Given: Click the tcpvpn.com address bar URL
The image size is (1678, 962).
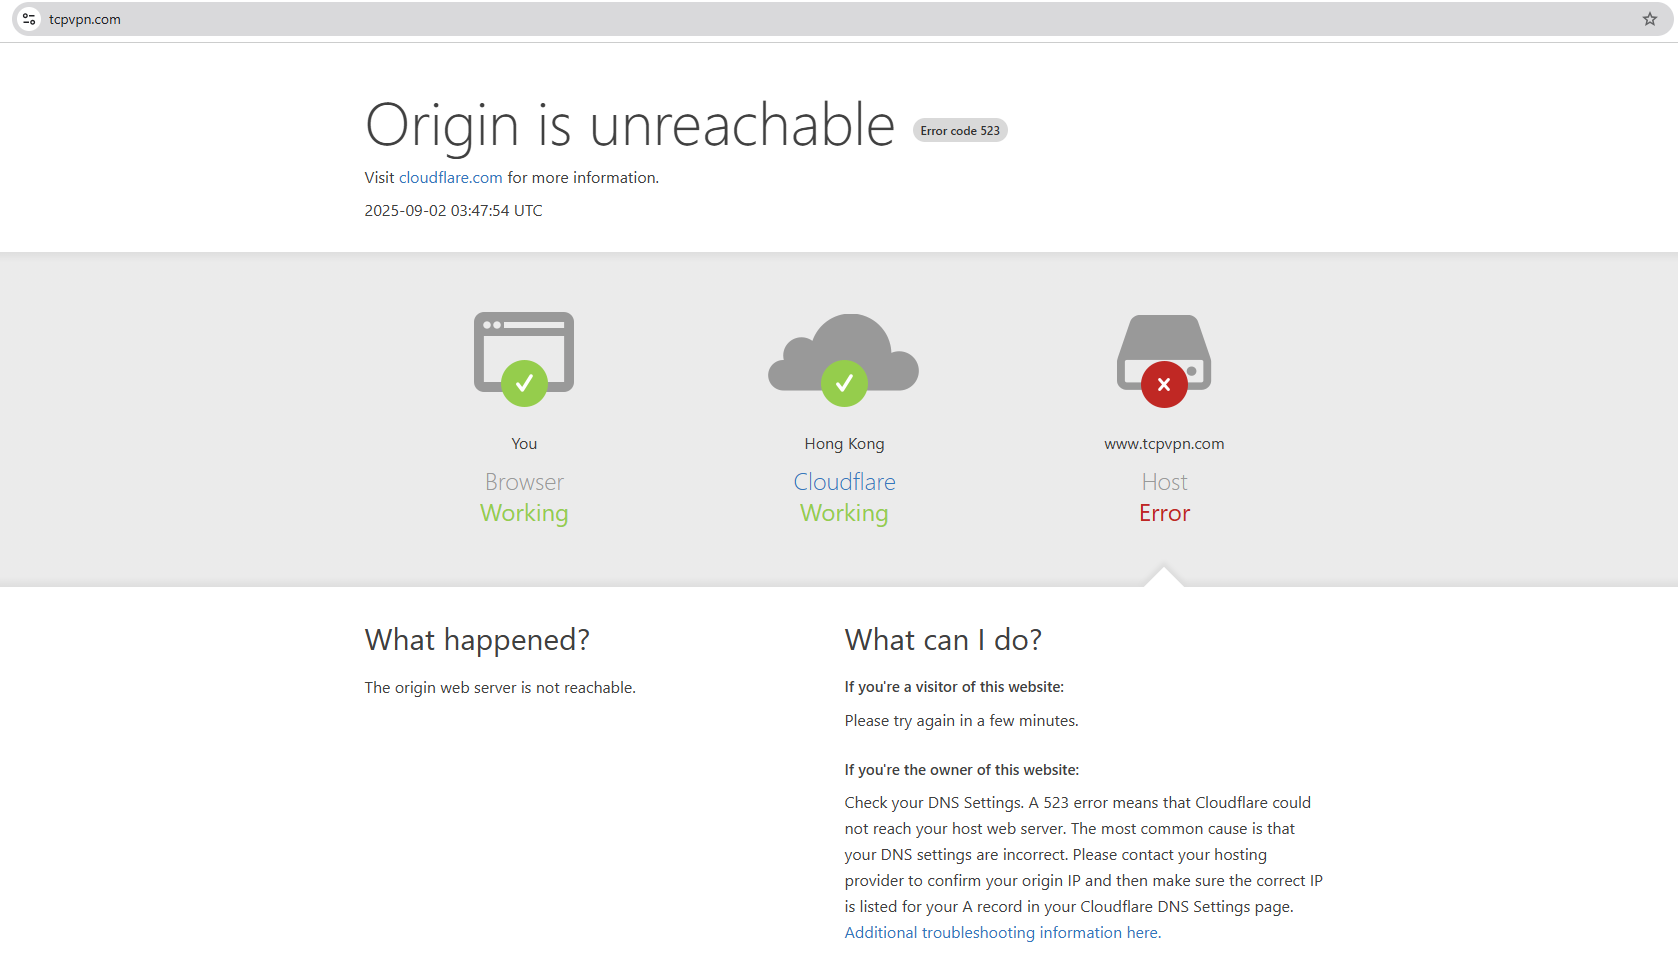Looking at the screenshot, I should click(85, 19).
